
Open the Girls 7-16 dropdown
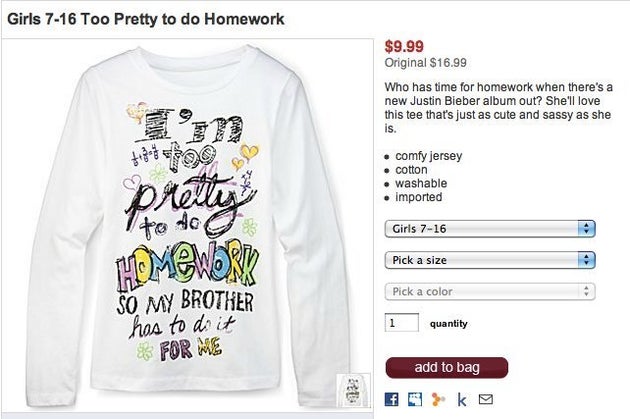490,229
